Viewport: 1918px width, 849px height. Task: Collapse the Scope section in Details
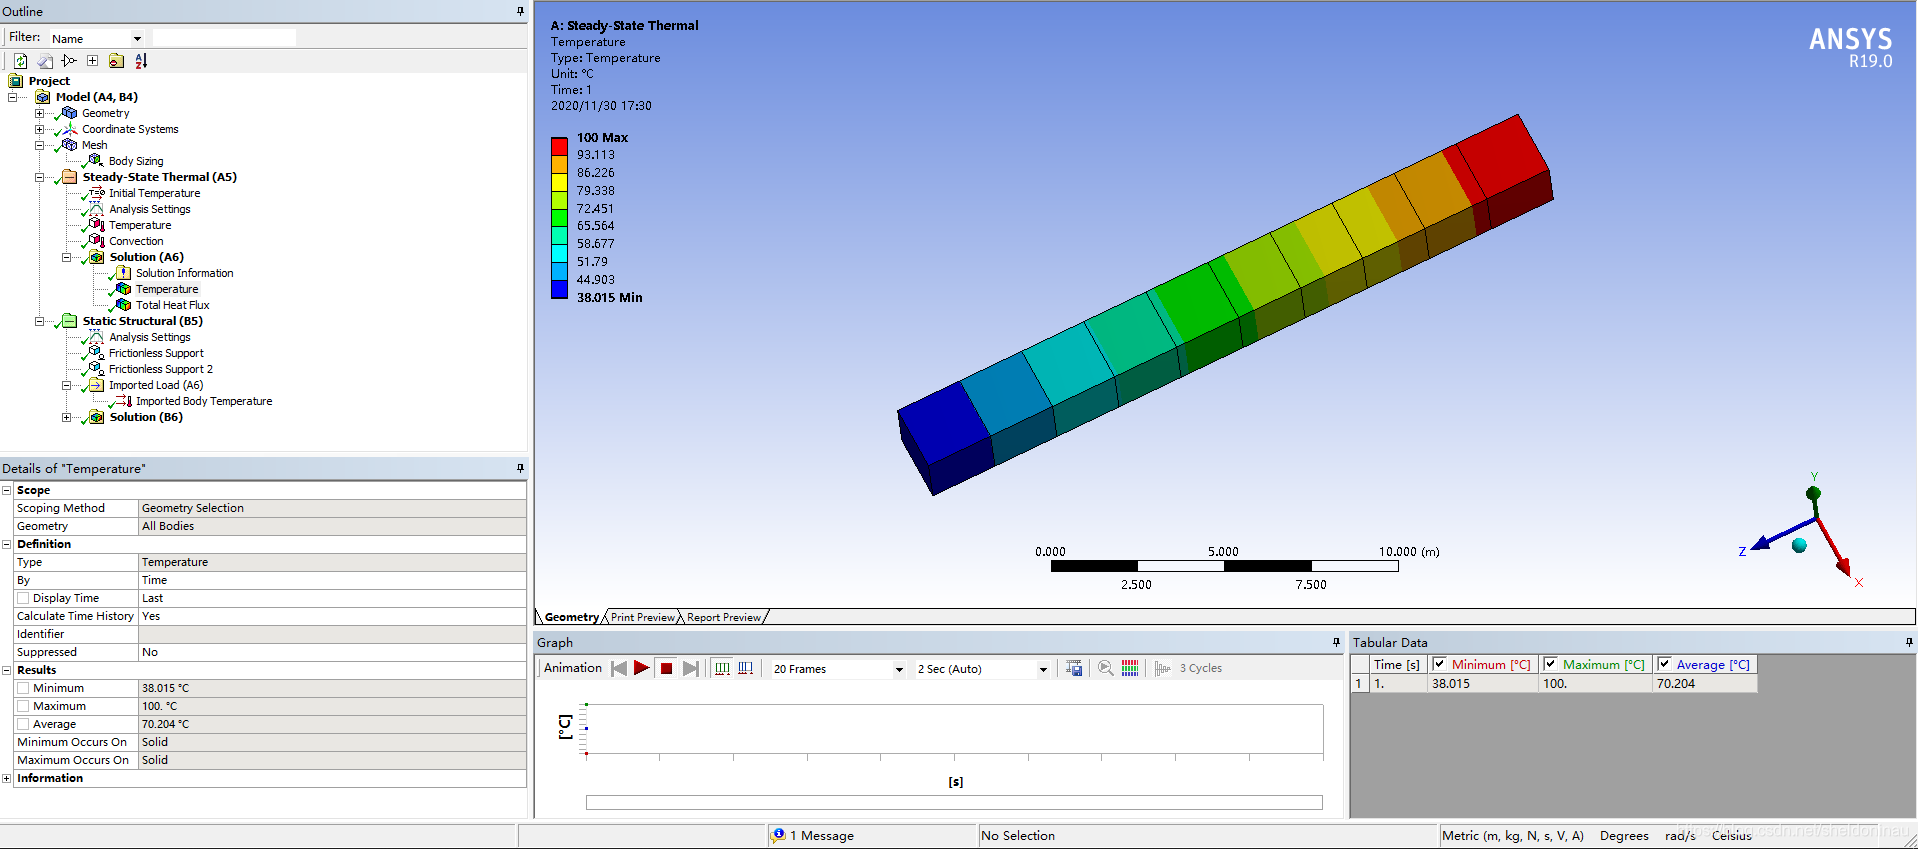pos(6,490)
